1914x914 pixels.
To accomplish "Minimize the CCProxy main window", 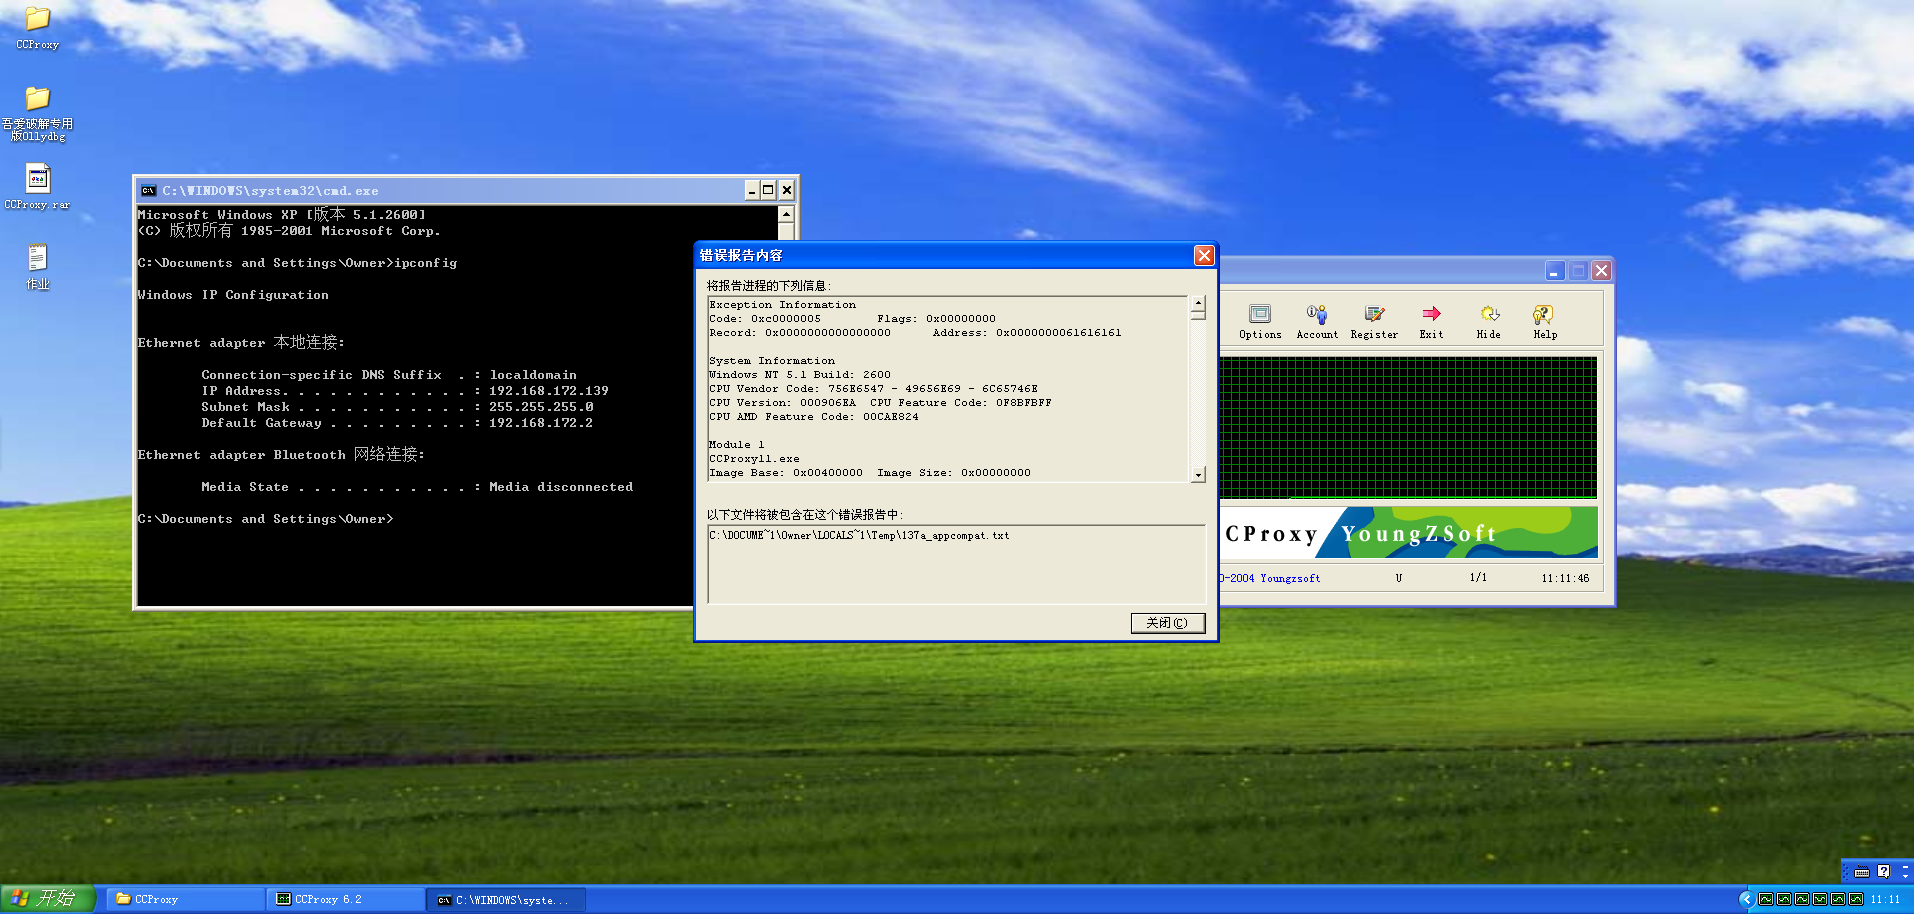I will click(1554, 271).
